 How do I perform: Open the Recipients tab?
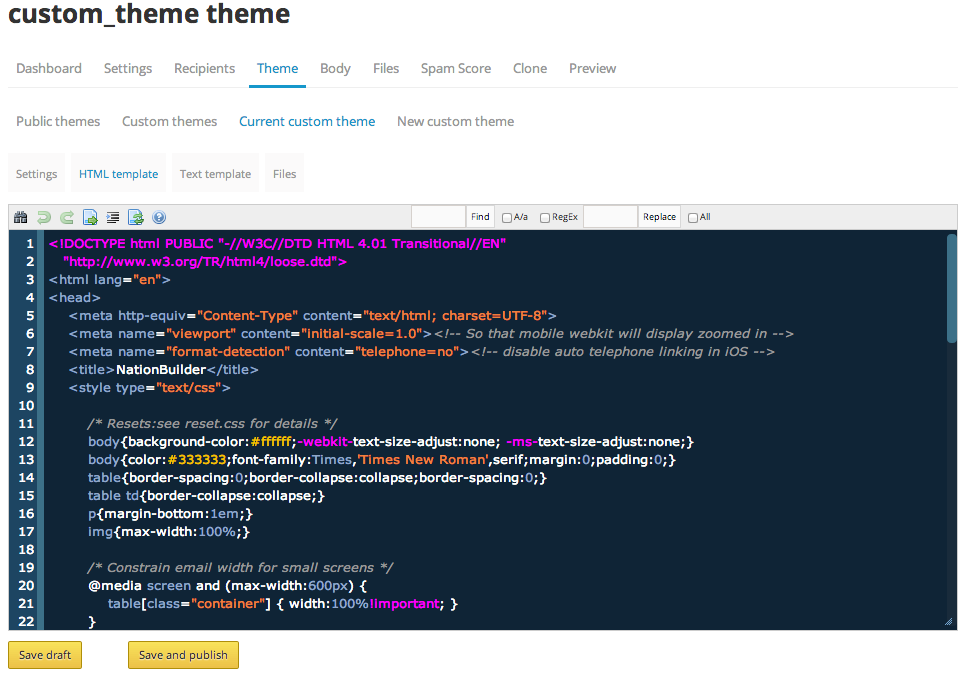point(204,69)
